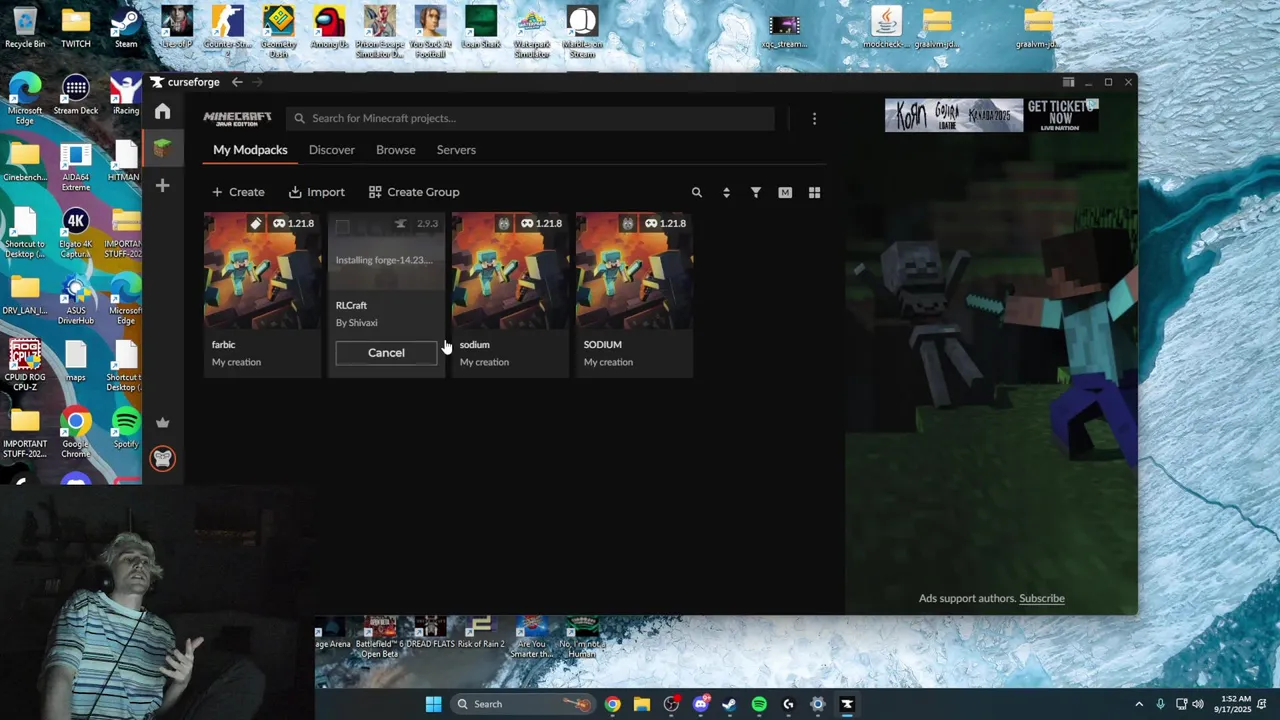Select the Loan Shark desktop shortcut

pyautogui.click(x=481, y=27)
